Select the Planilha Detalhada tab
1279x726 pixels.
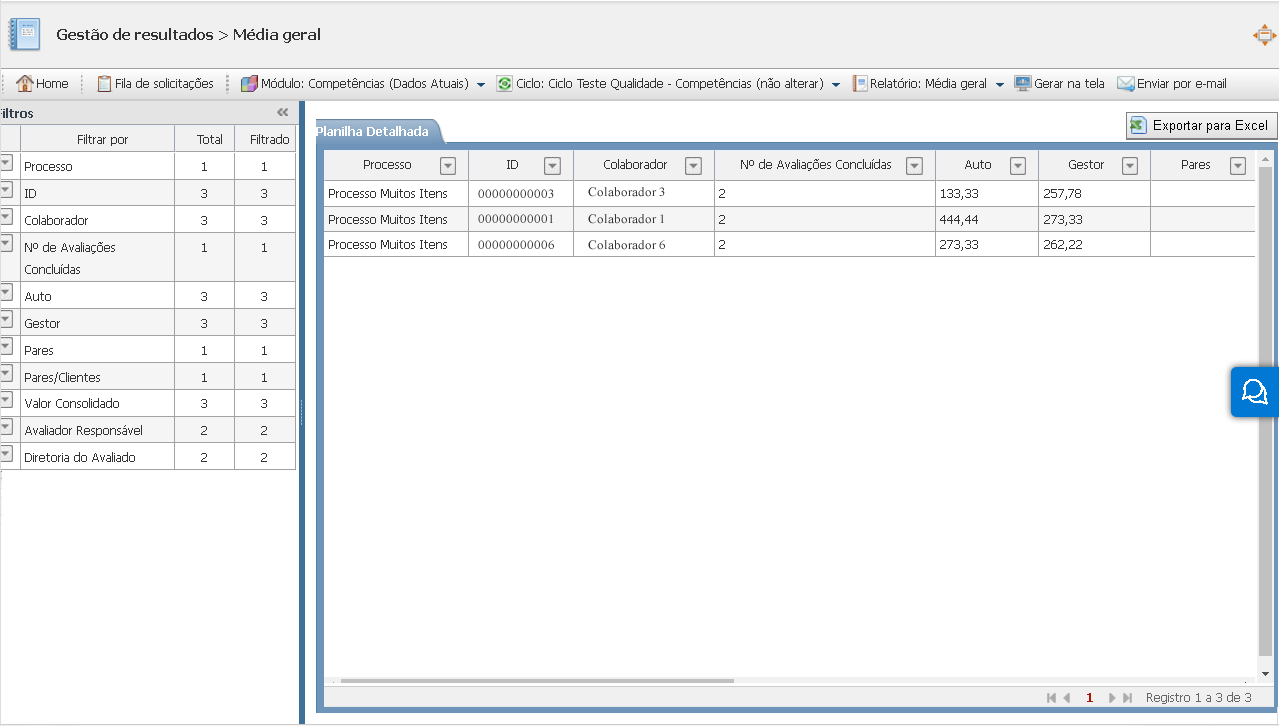pos(374,131)
